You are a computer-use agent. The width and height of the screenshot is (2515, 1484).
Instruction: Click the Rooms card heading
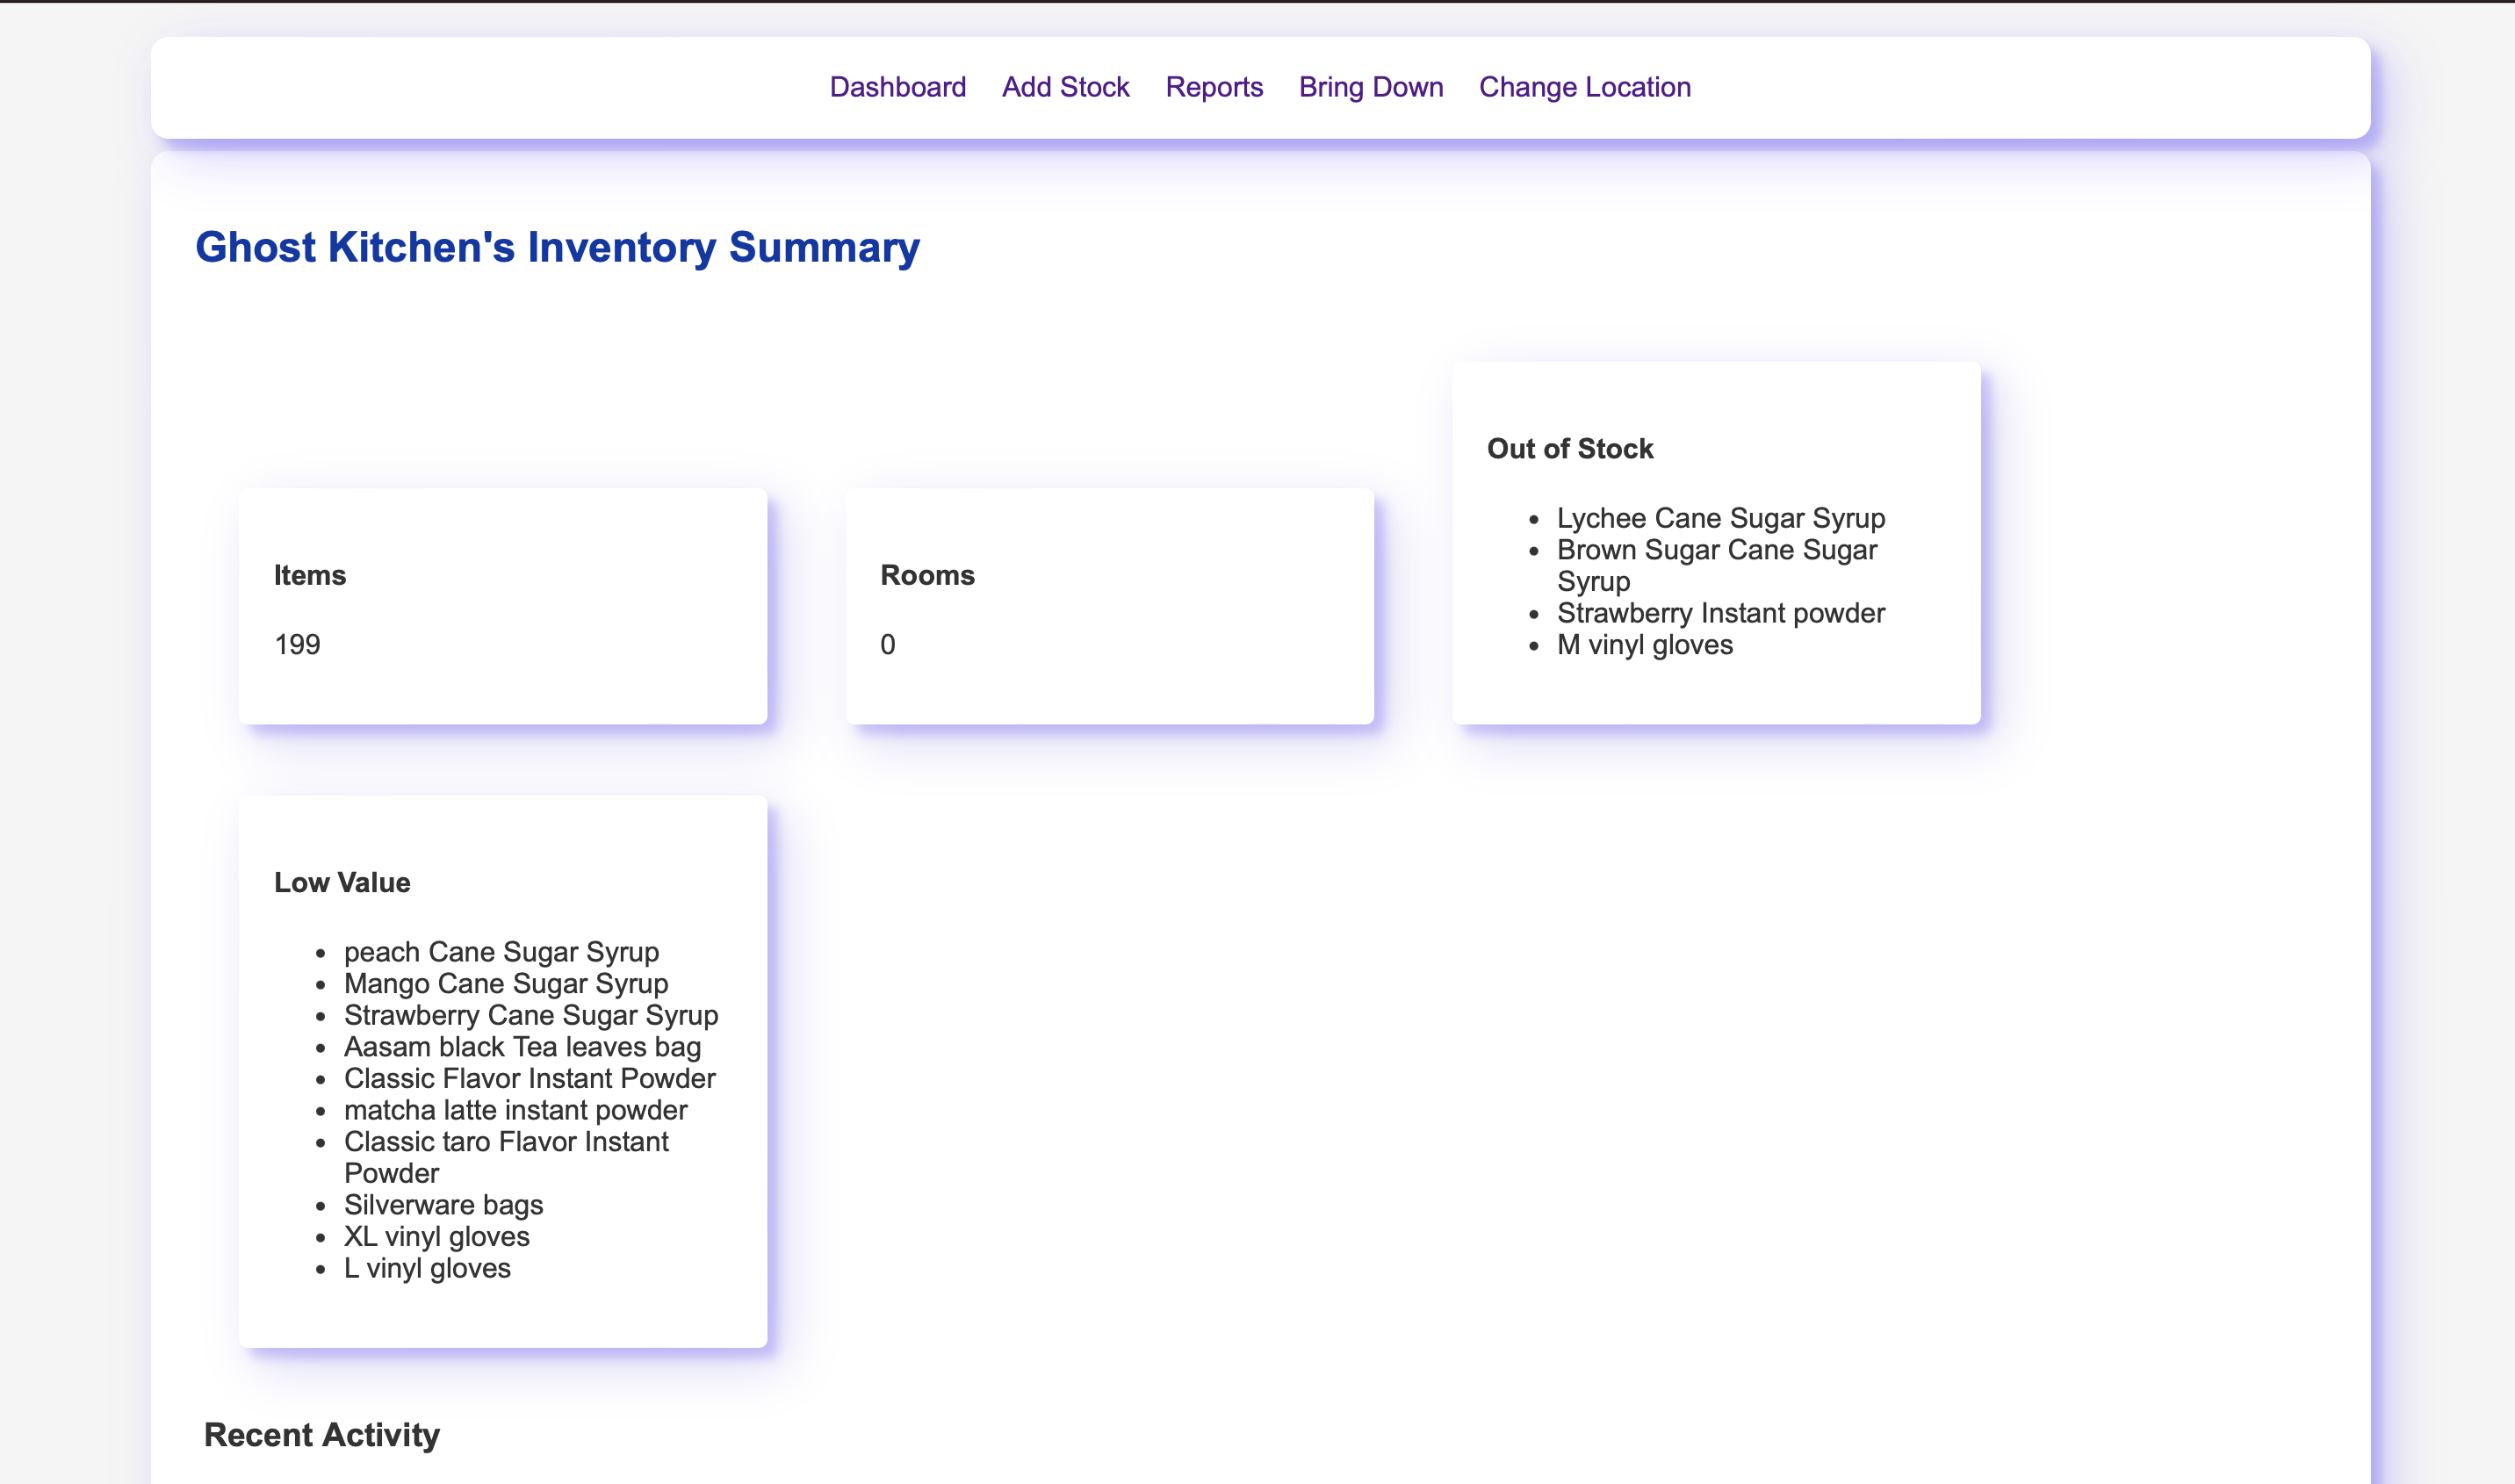[927, 575]
